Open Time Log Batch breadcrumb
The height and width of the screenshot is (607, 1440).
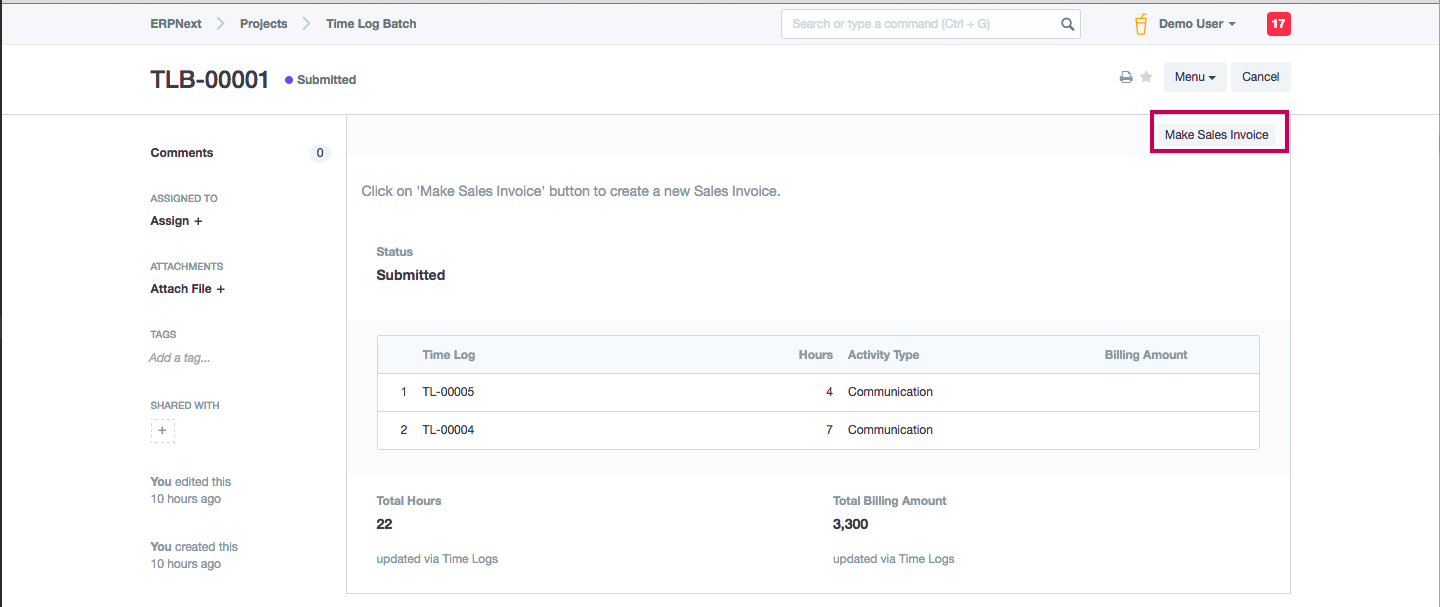[371, 24]
